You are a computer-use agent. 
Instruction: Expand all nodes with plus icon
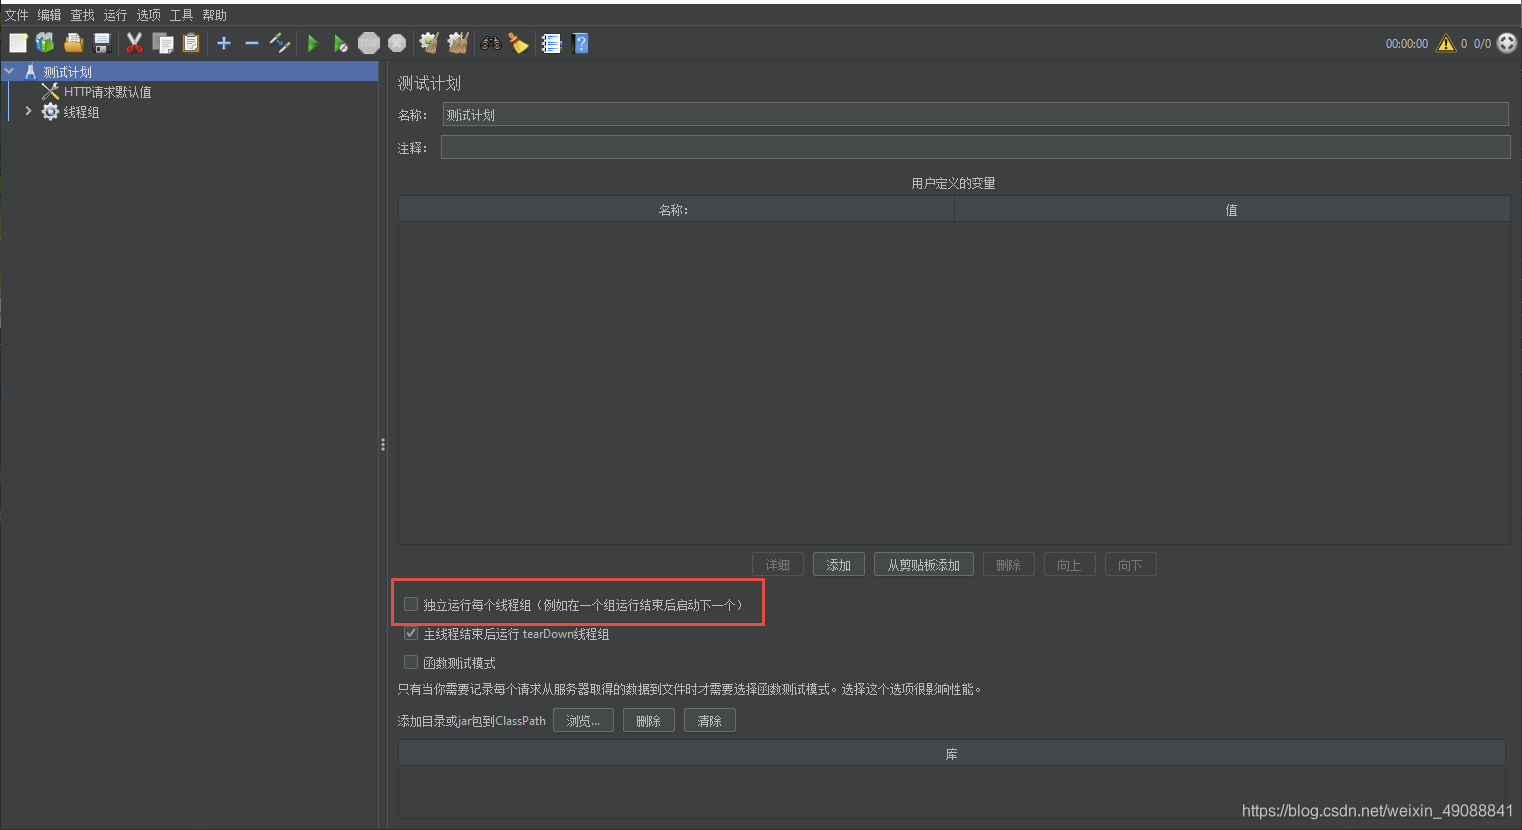(224, 43)
